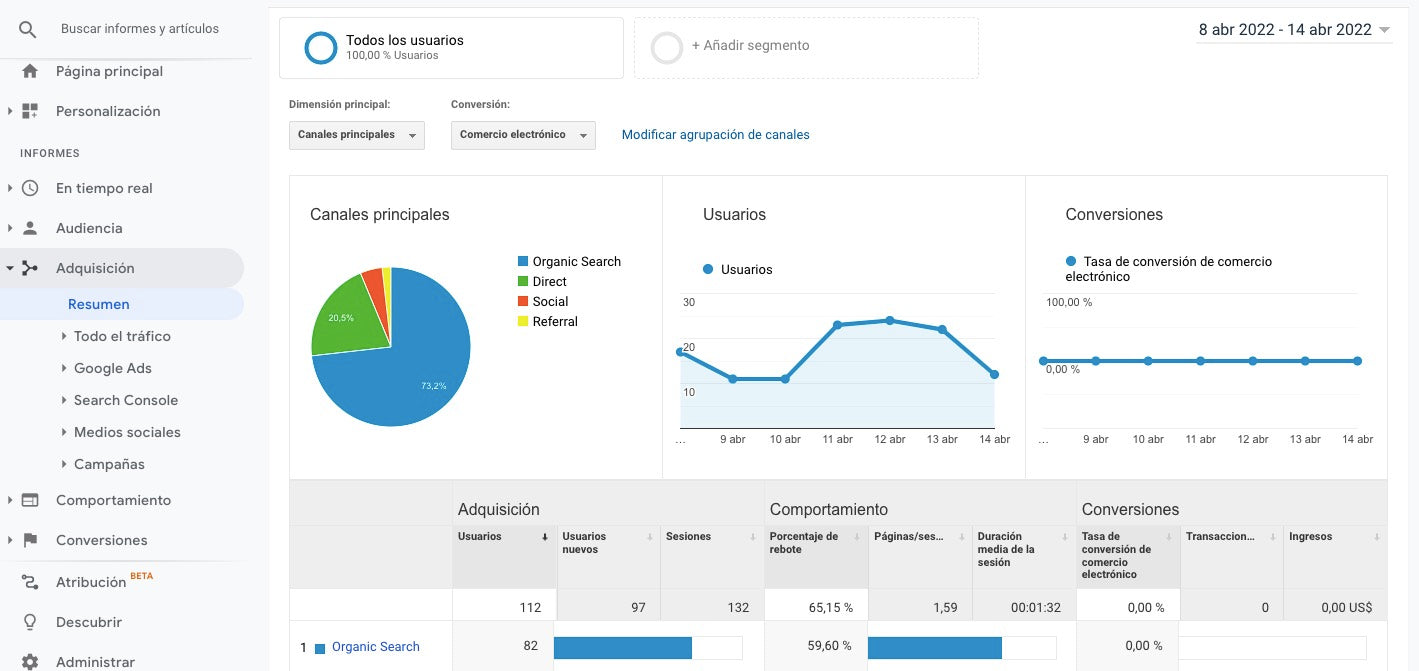The height and width of the screenshot is (671, 1419).
Task: Open the Canales principales dimension dropdown
Action: coord(356,135)
